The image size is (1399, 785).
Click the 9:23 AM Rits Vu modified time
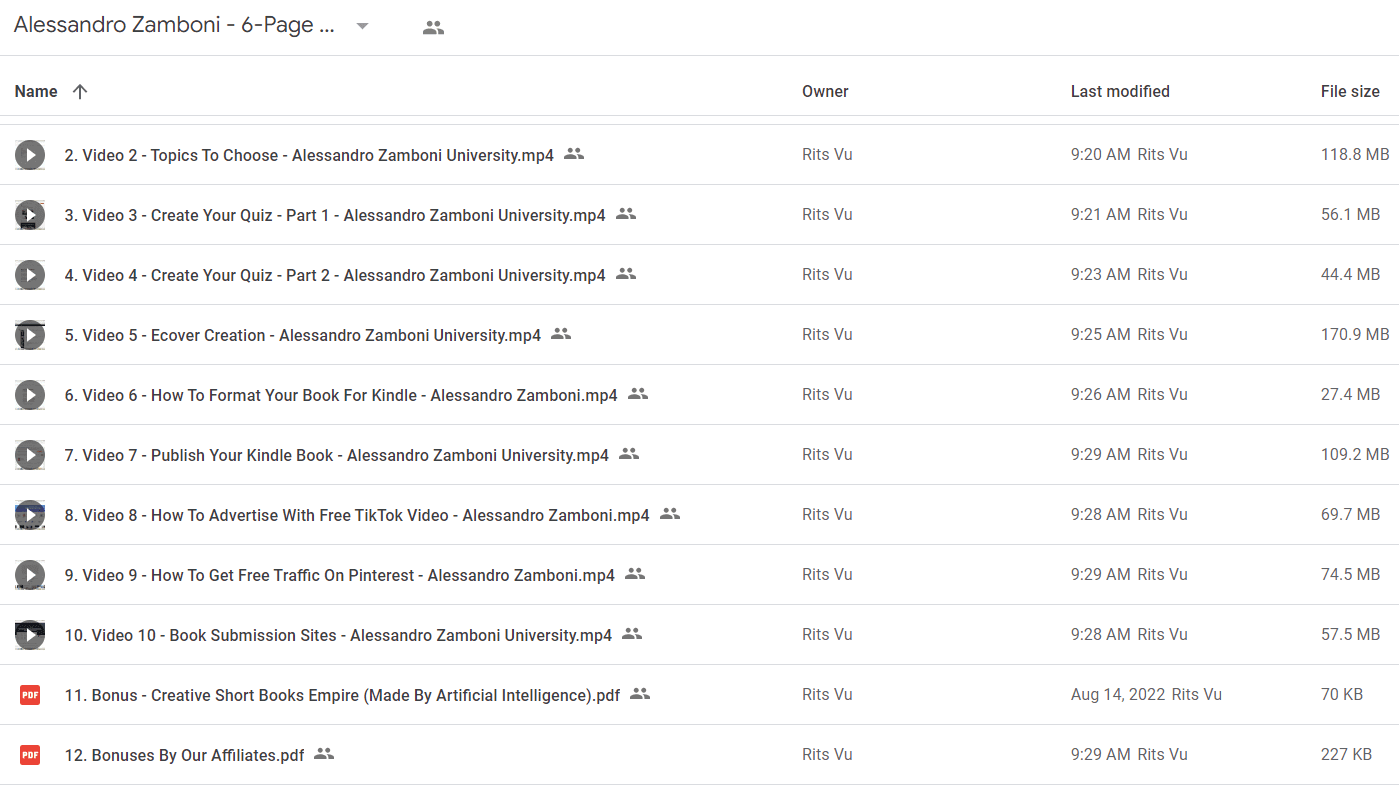(x=1129, y=275)
